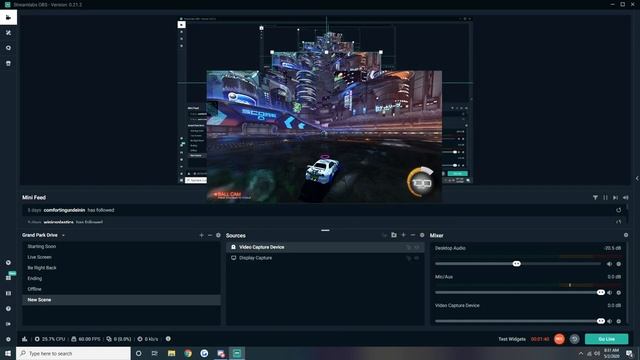Remove the selected scene with minus icon
The width and height of the screenshot is (640, 360).
[210, 236]
